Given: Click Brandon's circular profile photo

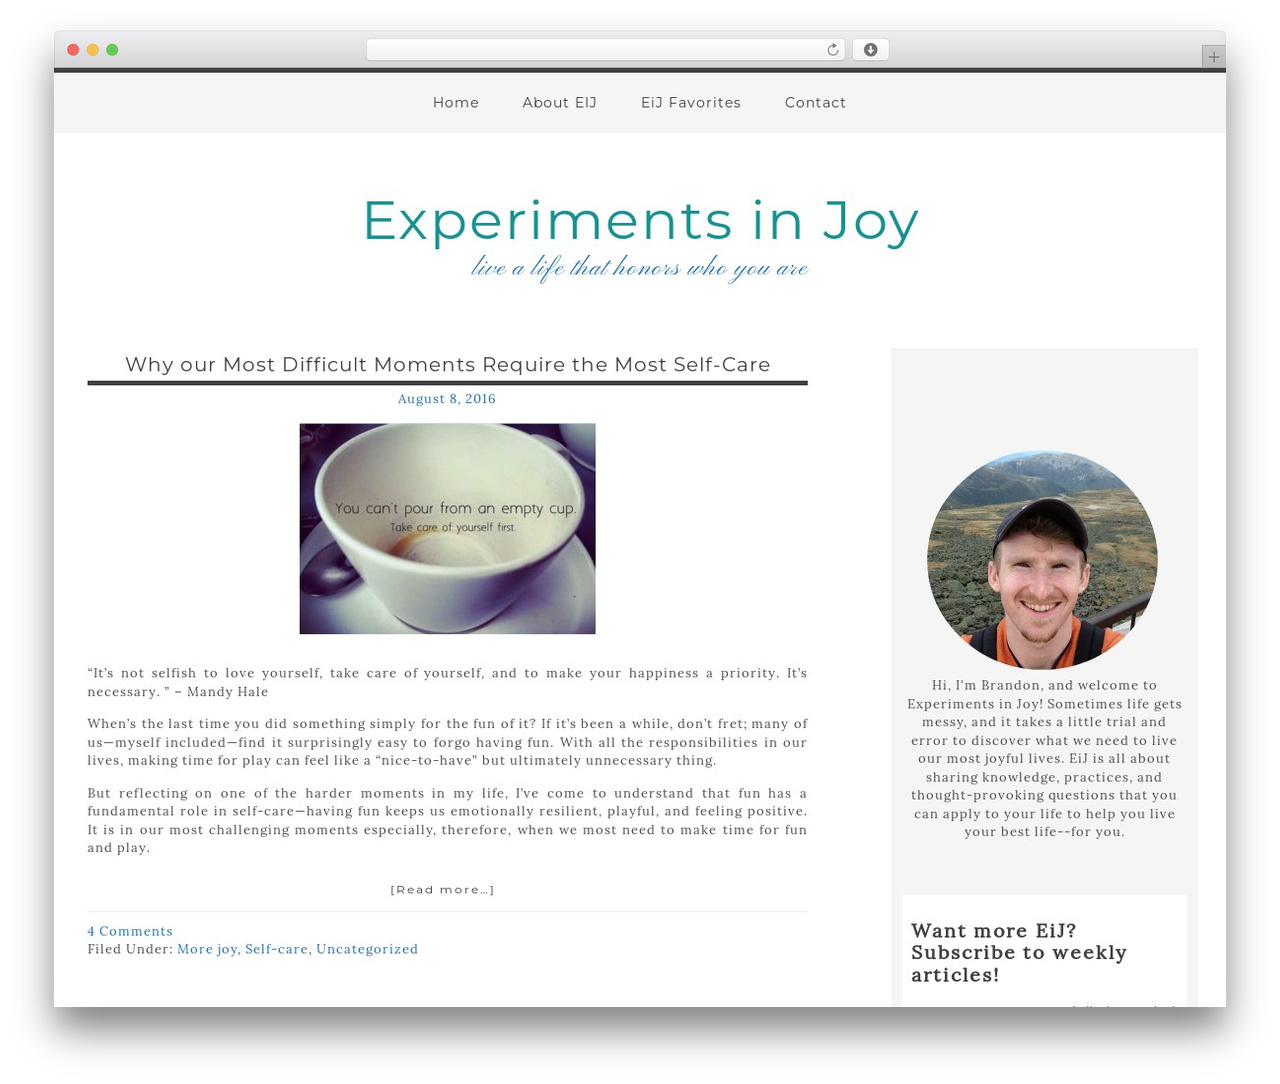Looking at the screenshot, I should coord(1043,559).
